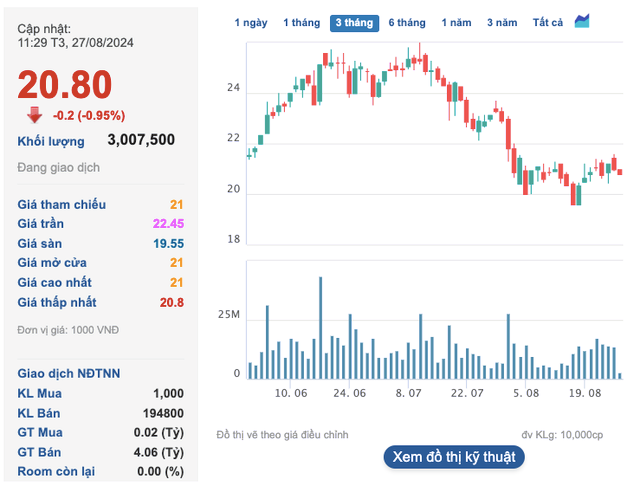Click the current price 20.80
Screen dimensions: 640x487
tap(65, 84)
